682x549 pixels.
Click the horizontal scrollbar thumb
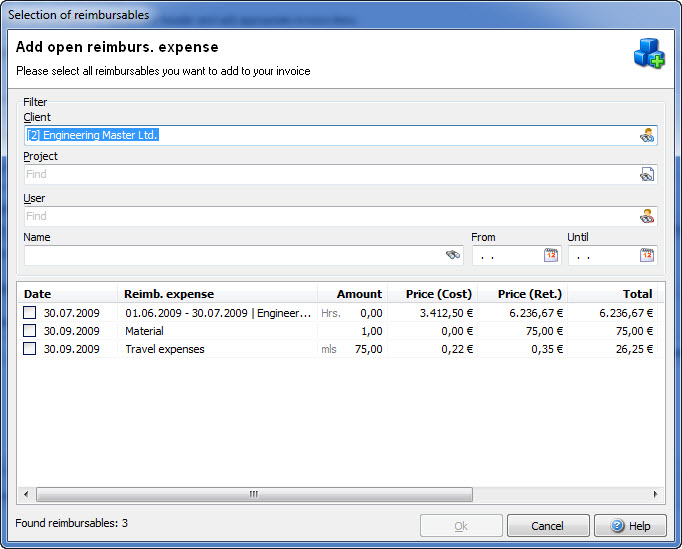point(254,494)
